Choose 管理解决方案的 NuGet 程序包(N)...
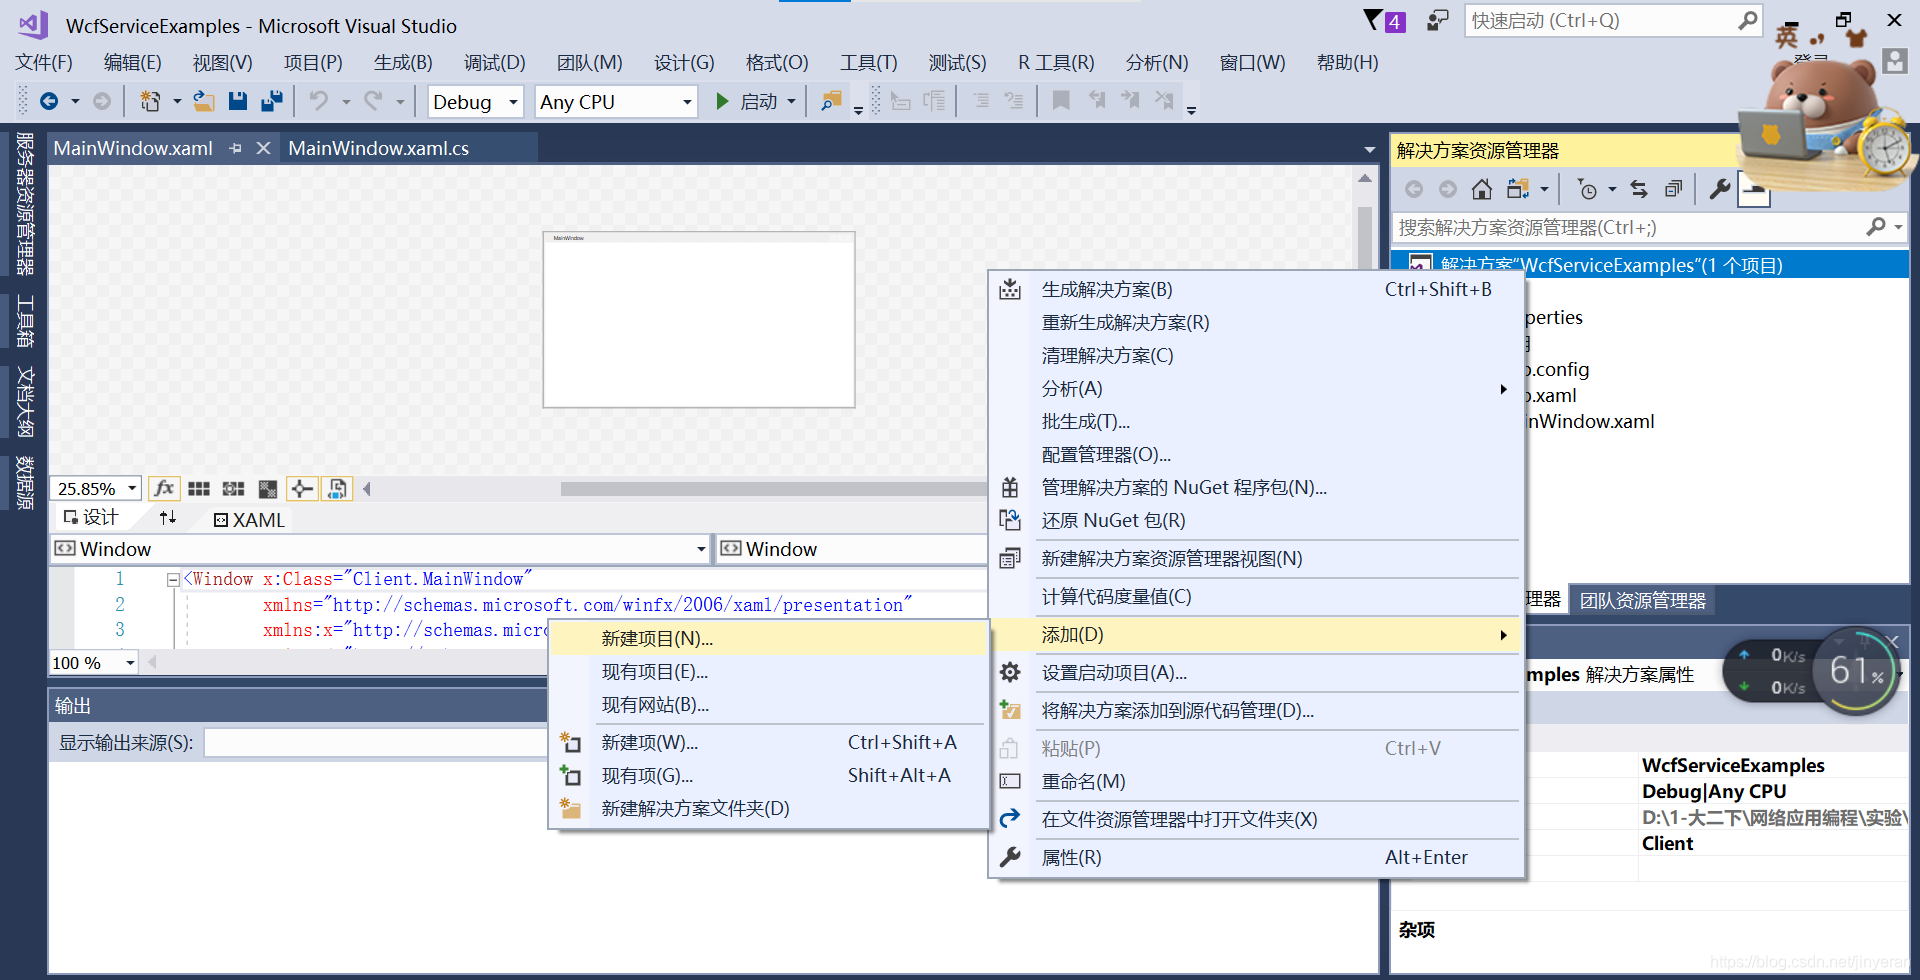 (1256, 487)
